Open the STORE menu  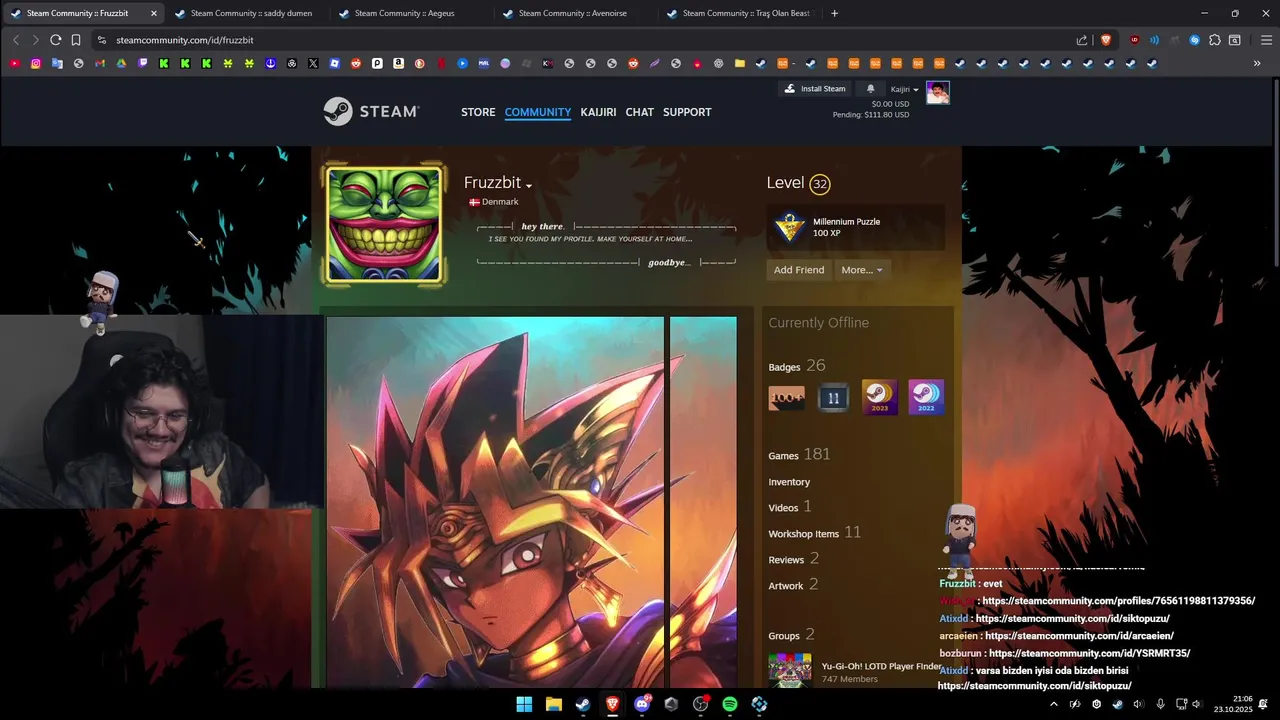478,112
